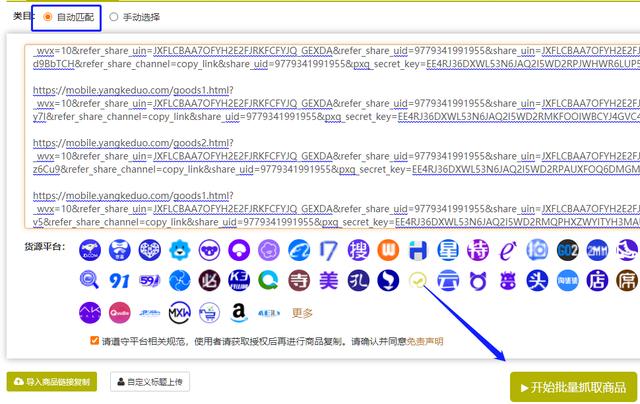Choose the Tmall cat head icon
This screenshot has width=640, height=404.
478,281
